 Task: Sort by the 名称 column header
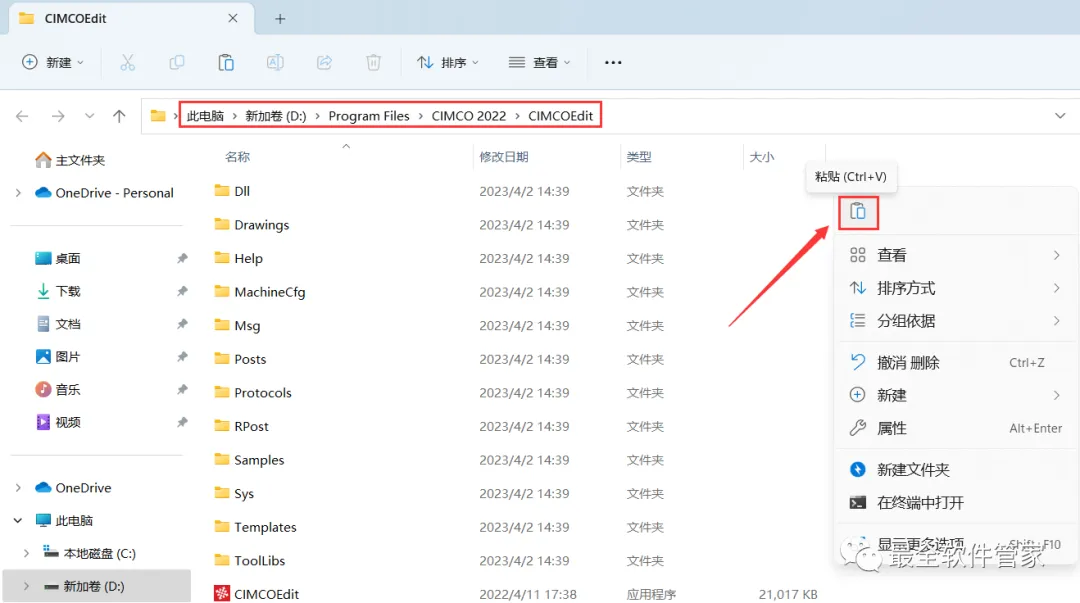238,157
